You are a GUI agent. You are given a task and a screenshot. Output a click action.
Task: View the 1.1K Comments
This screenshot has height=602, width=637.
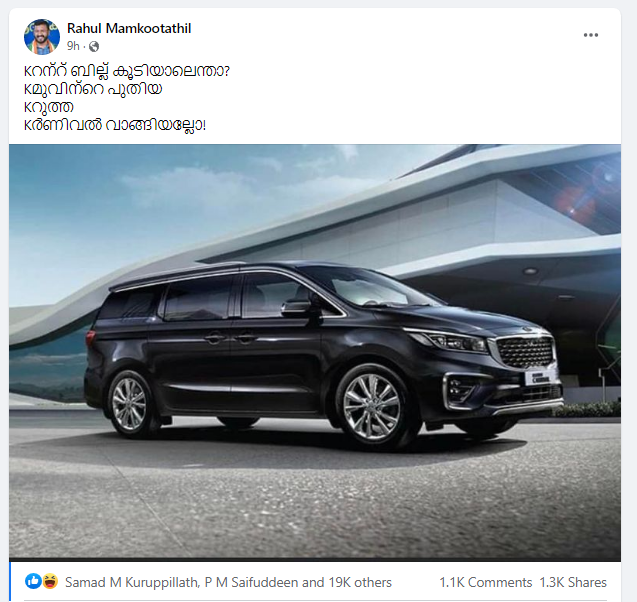tap(485, 582)
